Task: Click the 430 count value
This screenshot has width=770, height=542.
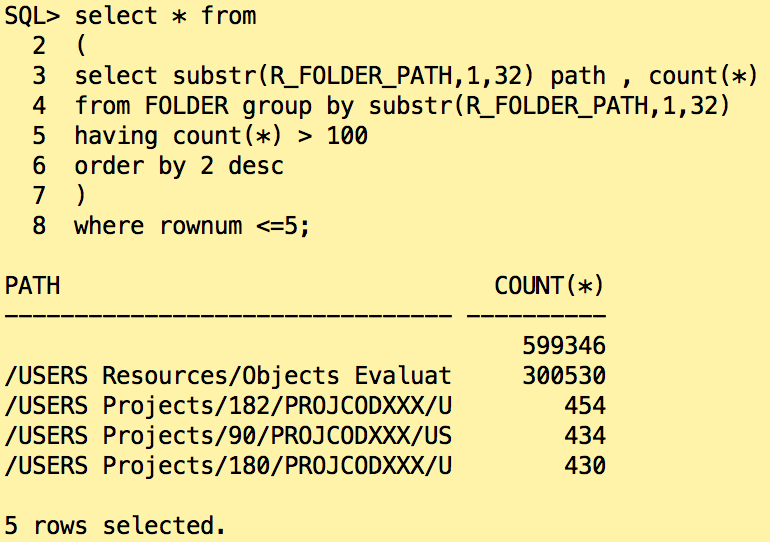Action: [x=585, y=466]
